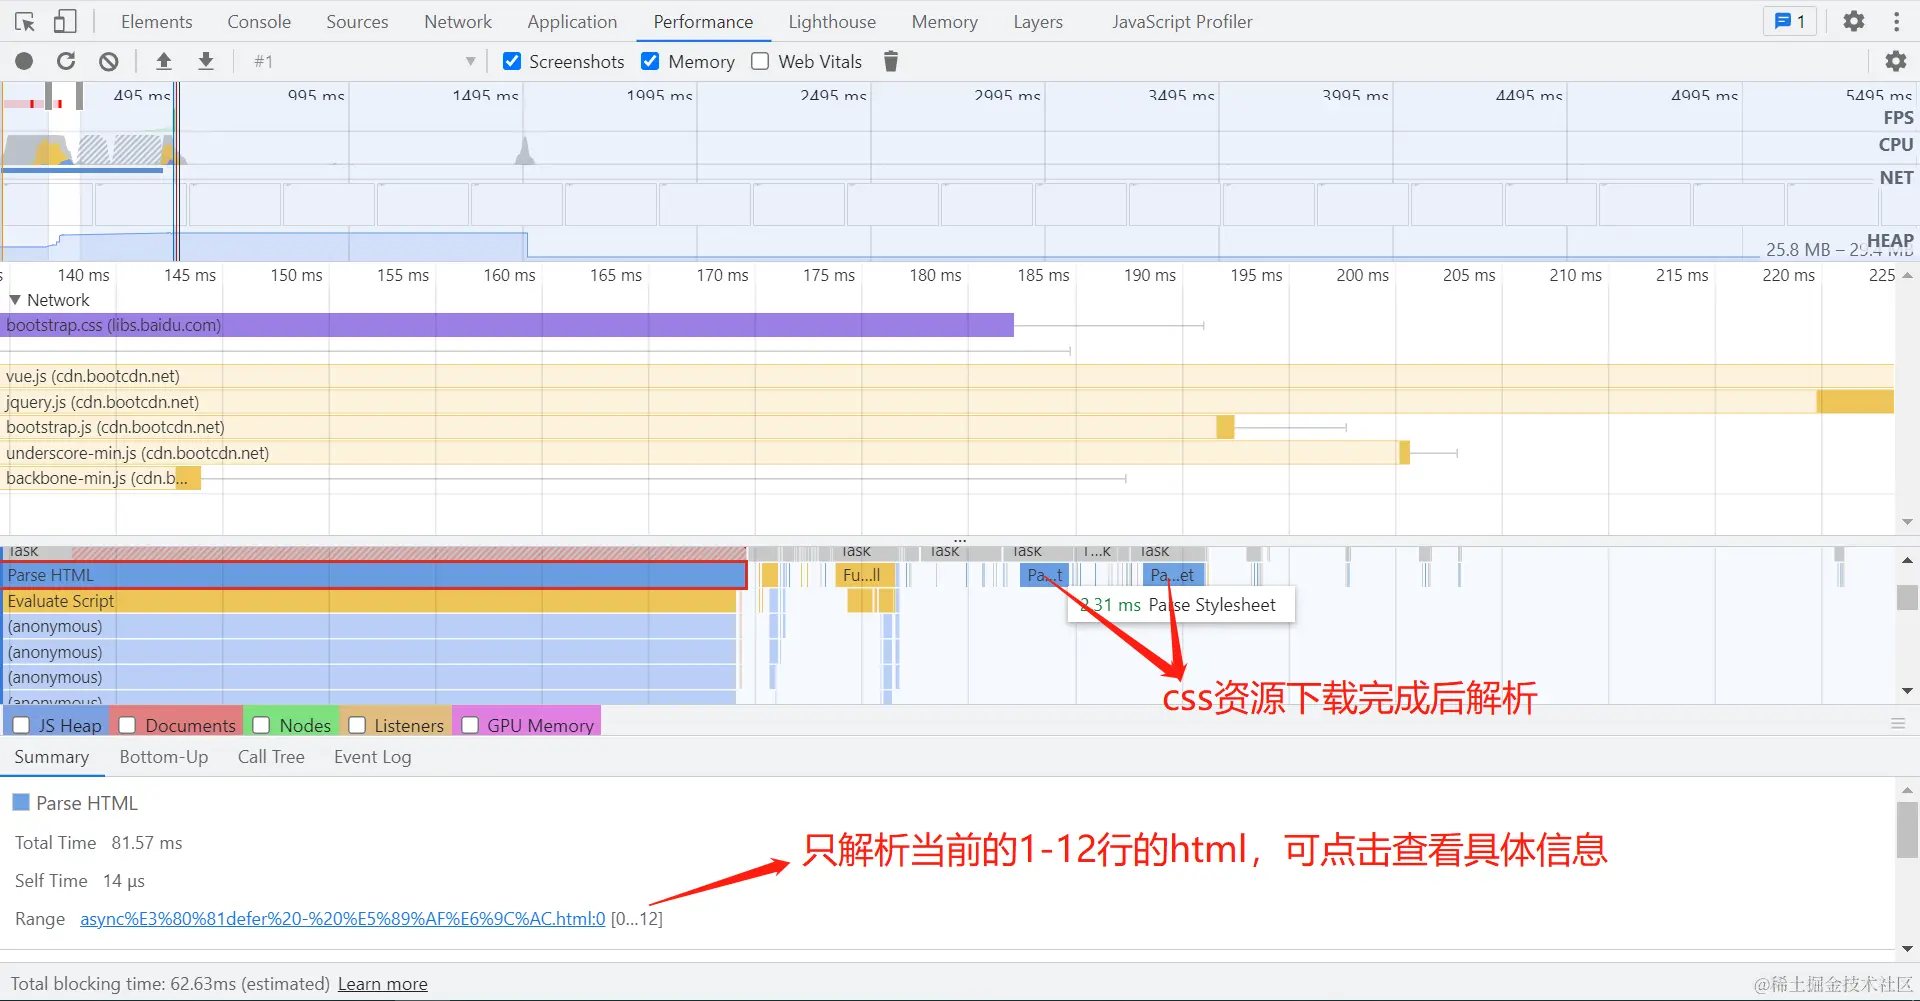Click the summary pane scroll up arrow
This screenshot has height=1001, width=1920.
coord(1907,790)
